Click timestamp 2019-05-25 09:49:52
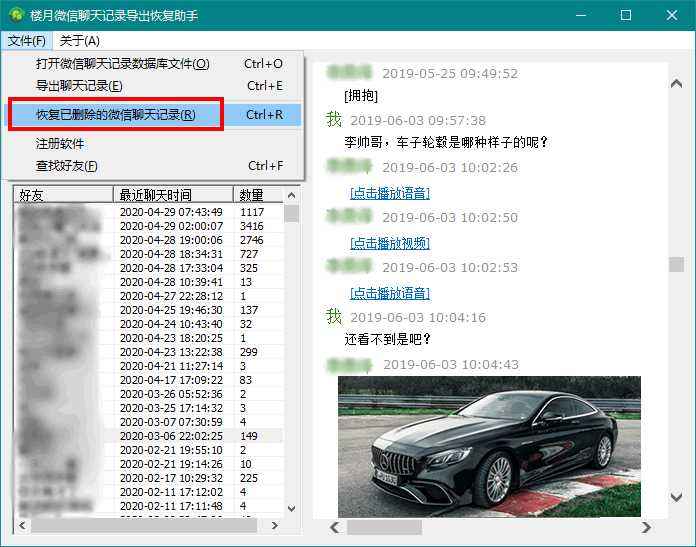 pos(450,73)
